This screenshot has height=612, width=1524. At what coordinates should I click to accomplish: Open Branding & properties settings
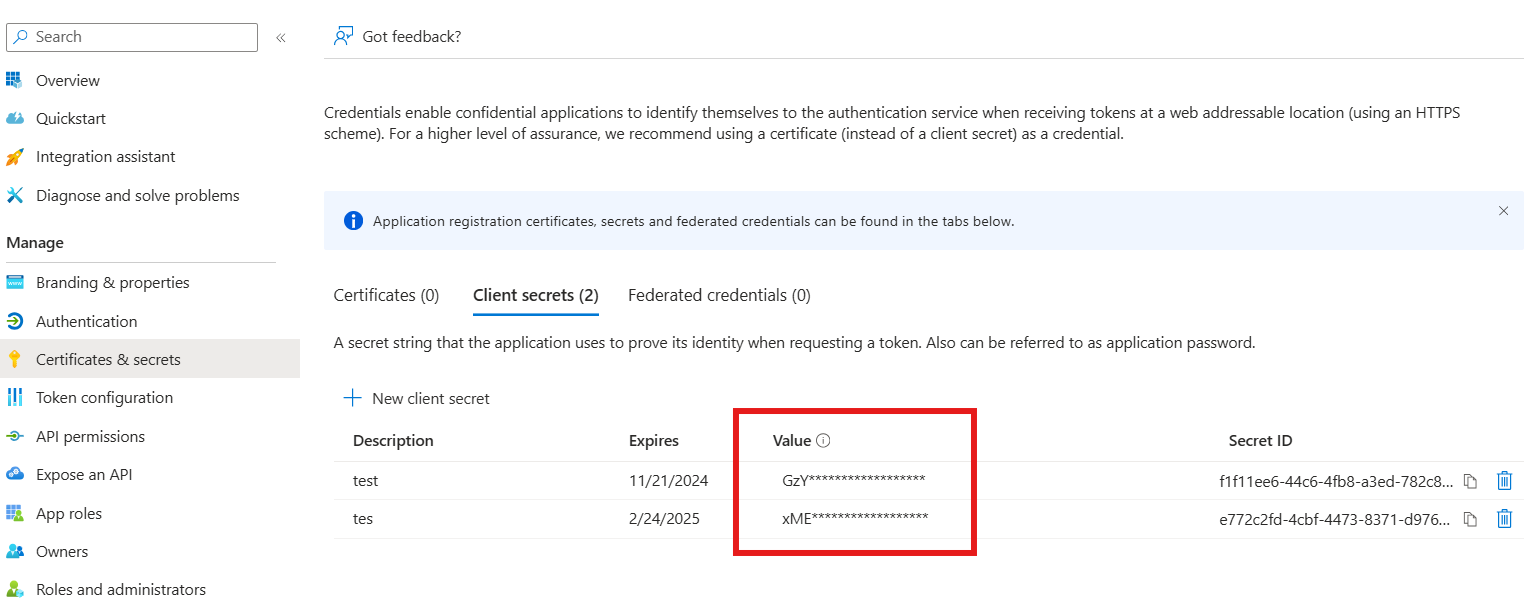click(112, 282)
